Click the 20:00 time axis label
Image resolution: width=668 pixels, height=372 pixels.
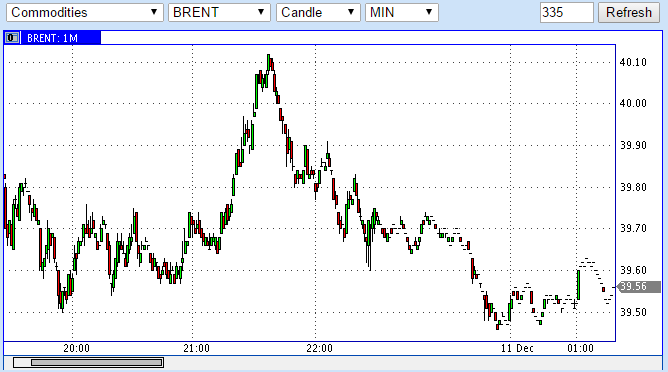coord(77,349)
